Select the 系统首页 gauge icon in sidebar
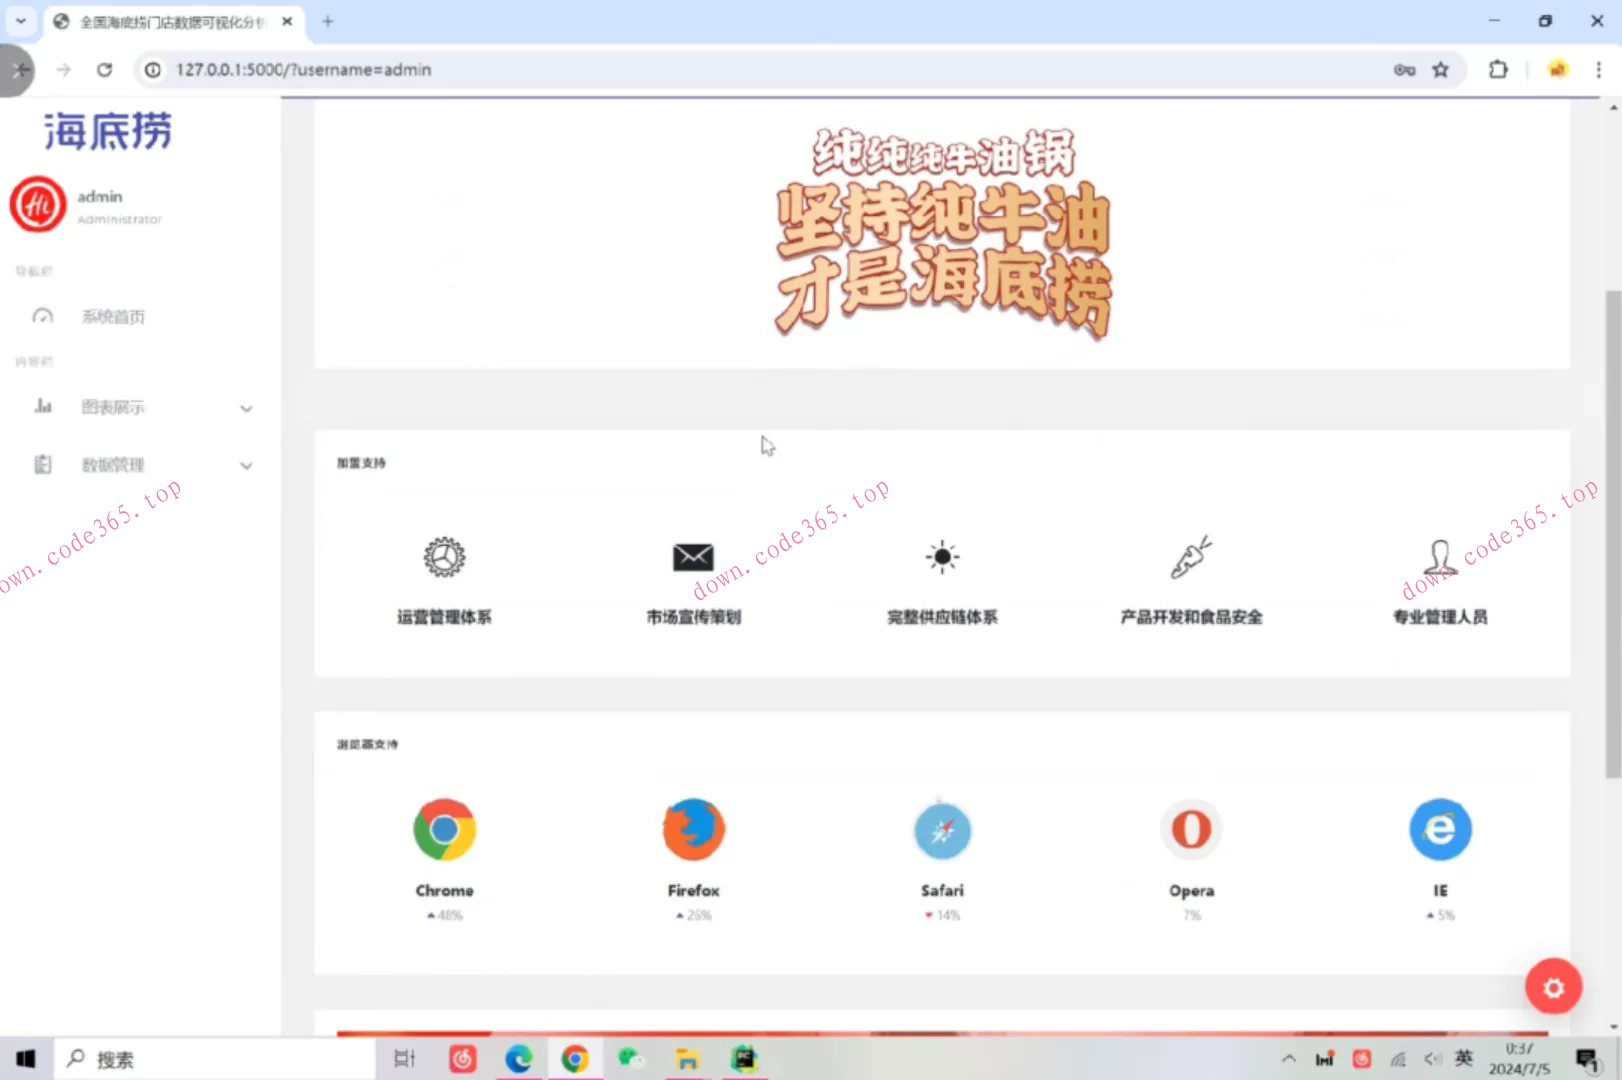 tap(42, 316)
